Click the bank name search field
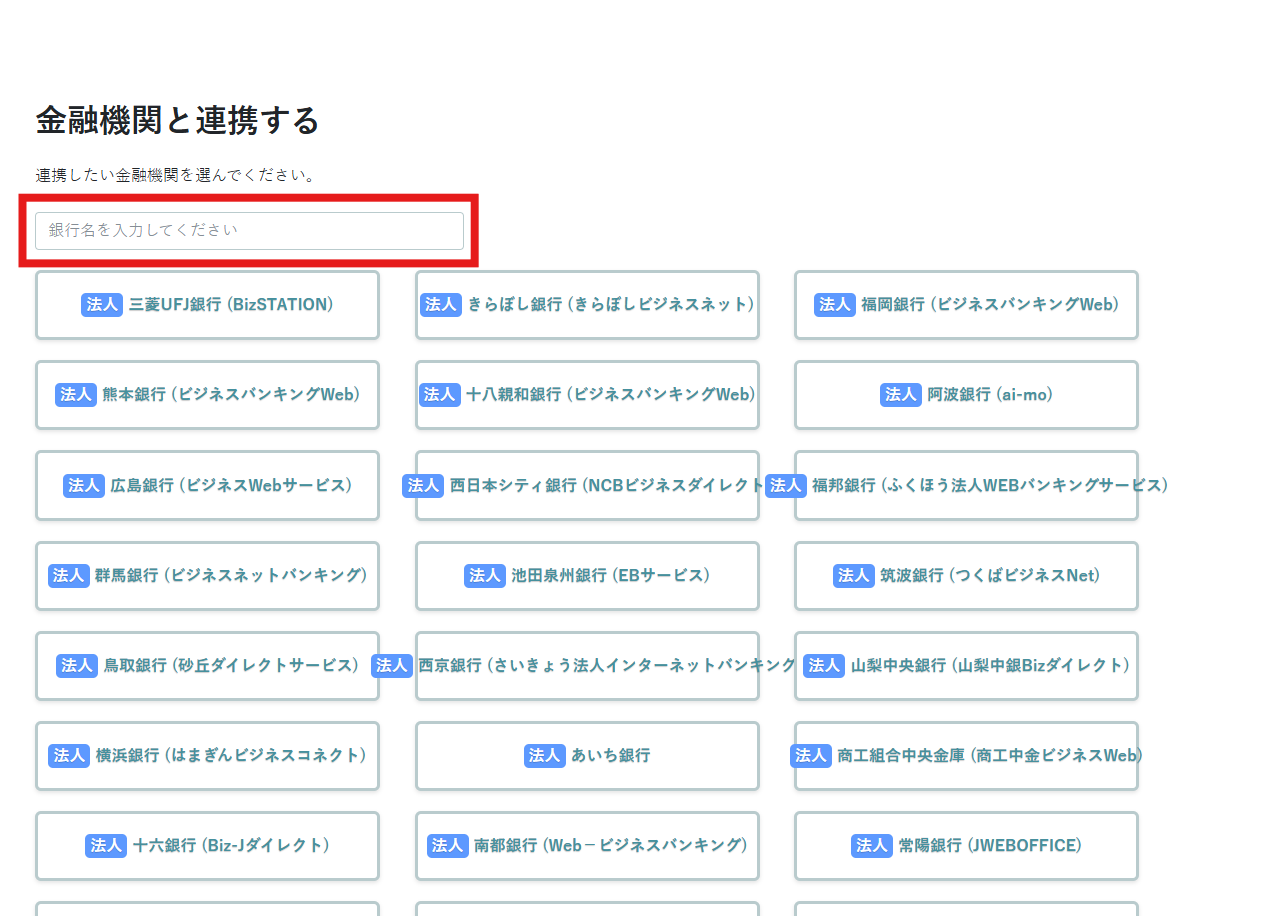Viewport: 1286px width, 916px height. [249, 230]
